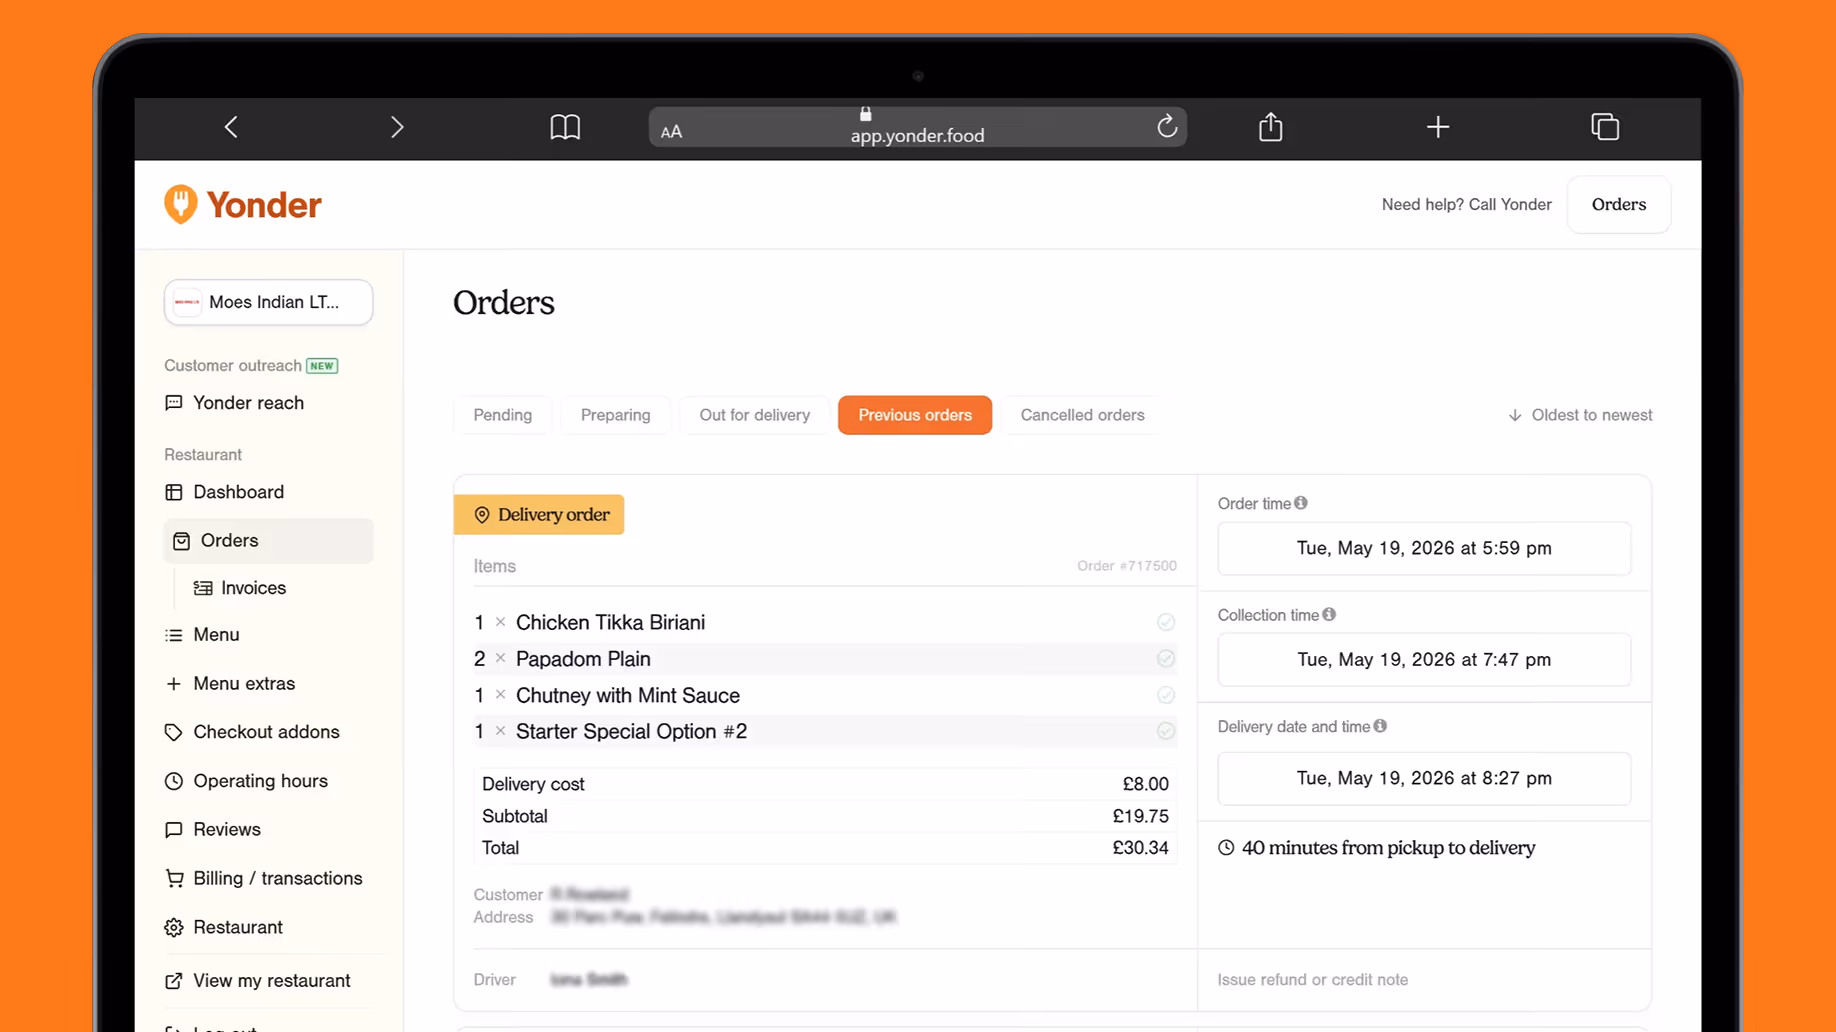Click the Billing / transactions cart icon
The height and width of the screenshot is (1032, 1836).
(174, 878)
